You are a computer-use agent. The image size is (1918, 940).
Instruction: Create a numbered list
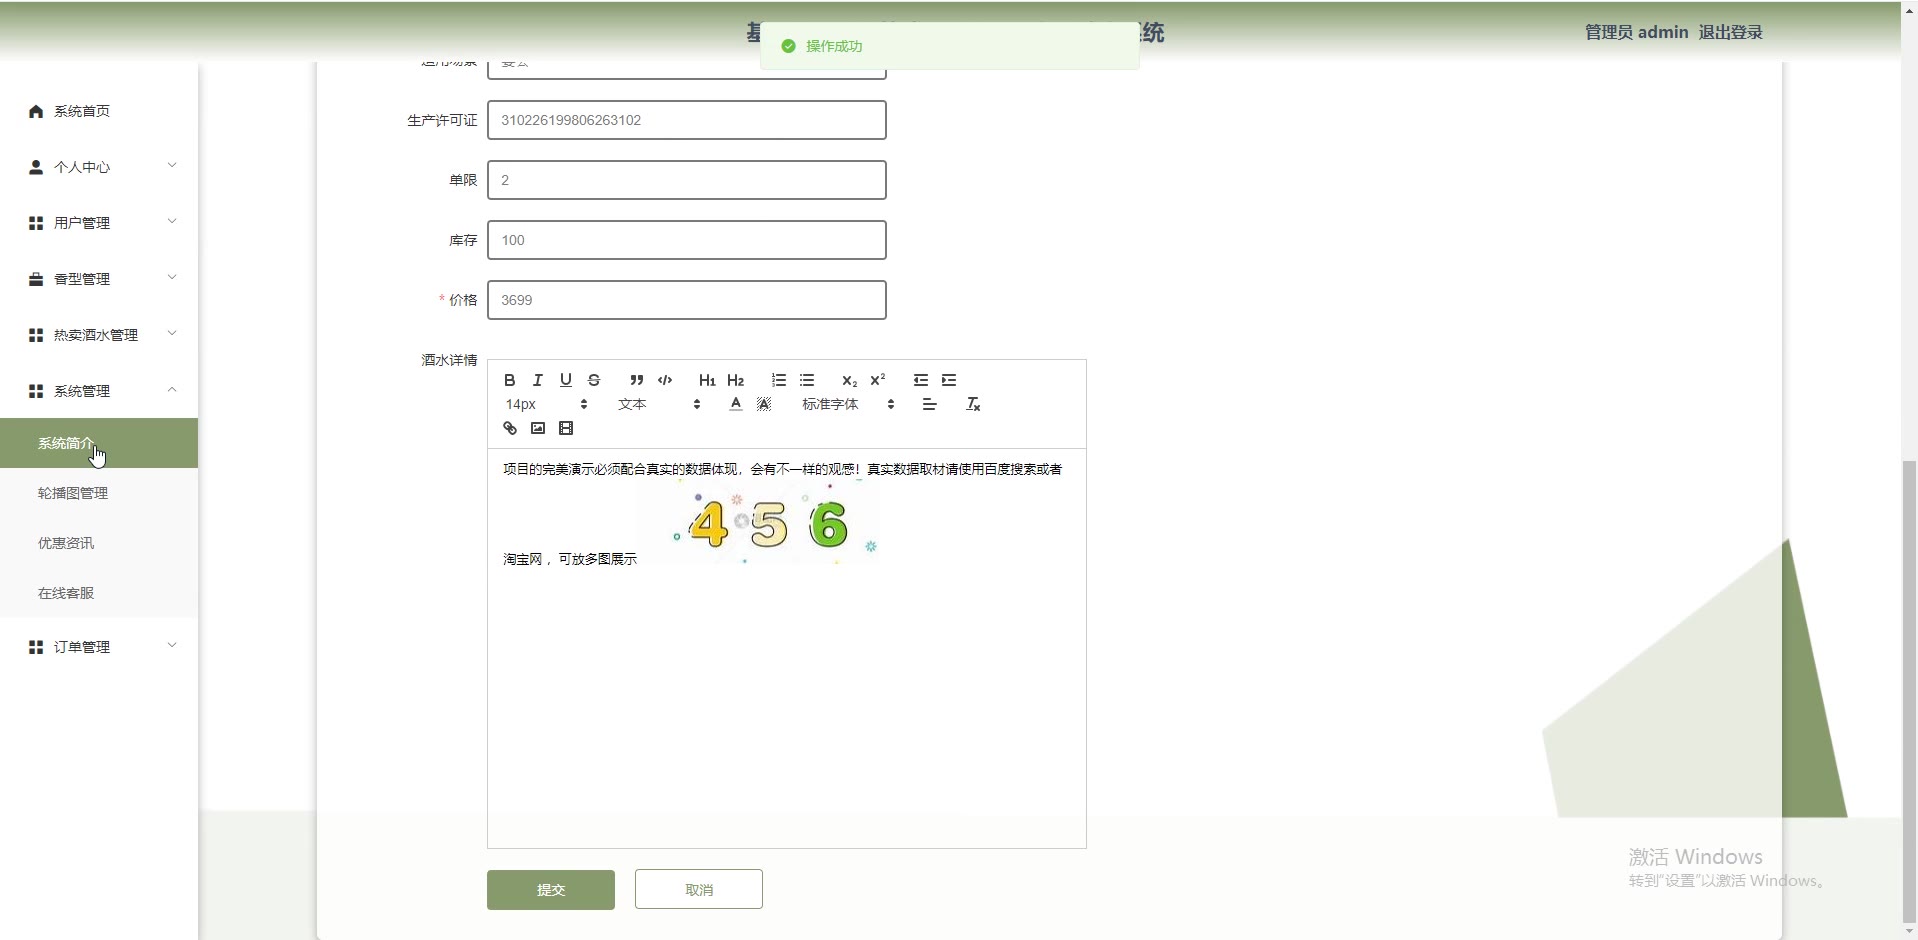[x=779, y=380]
